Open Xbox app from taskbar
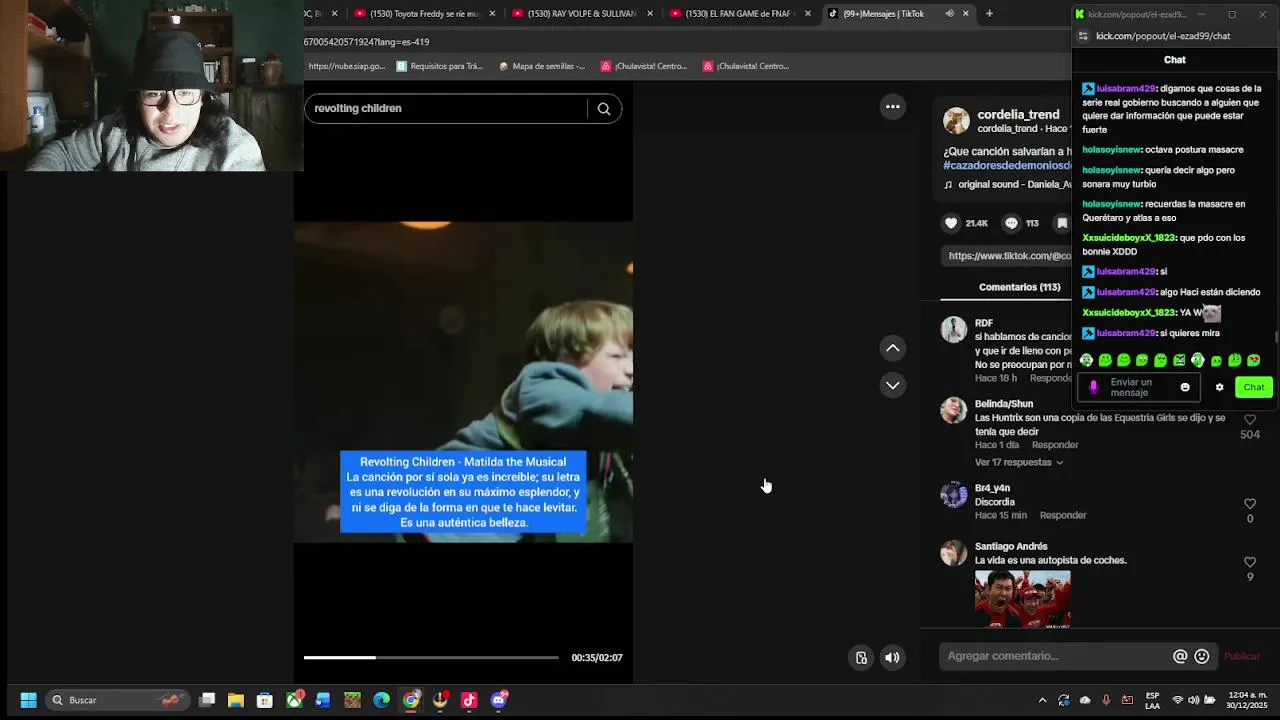 click(x=294, y=700)
